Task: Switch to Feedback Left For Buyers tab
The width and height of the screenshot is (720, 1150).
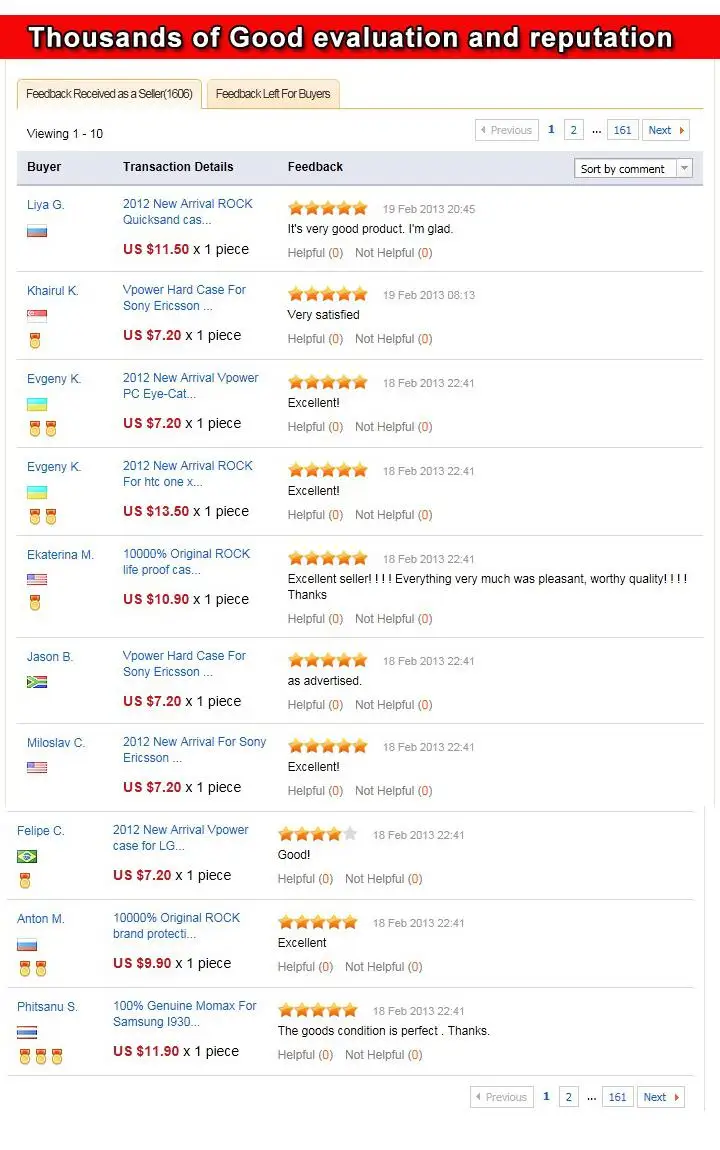Action: pyautogui.click(x=273, y=94)
